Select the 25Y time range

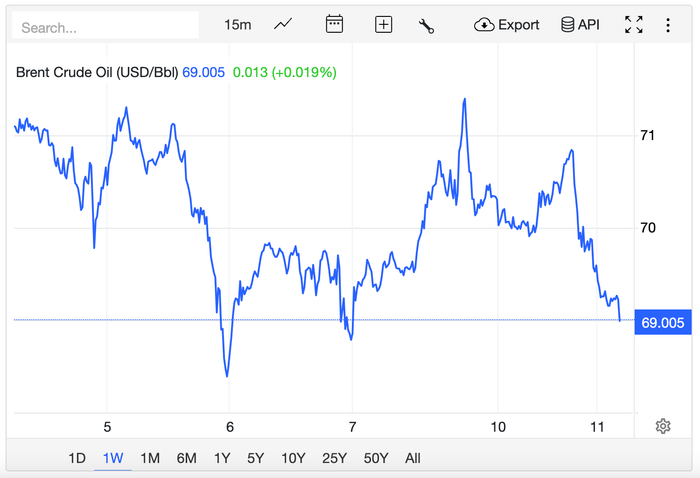pyautogui.click(x=334, y=458)
